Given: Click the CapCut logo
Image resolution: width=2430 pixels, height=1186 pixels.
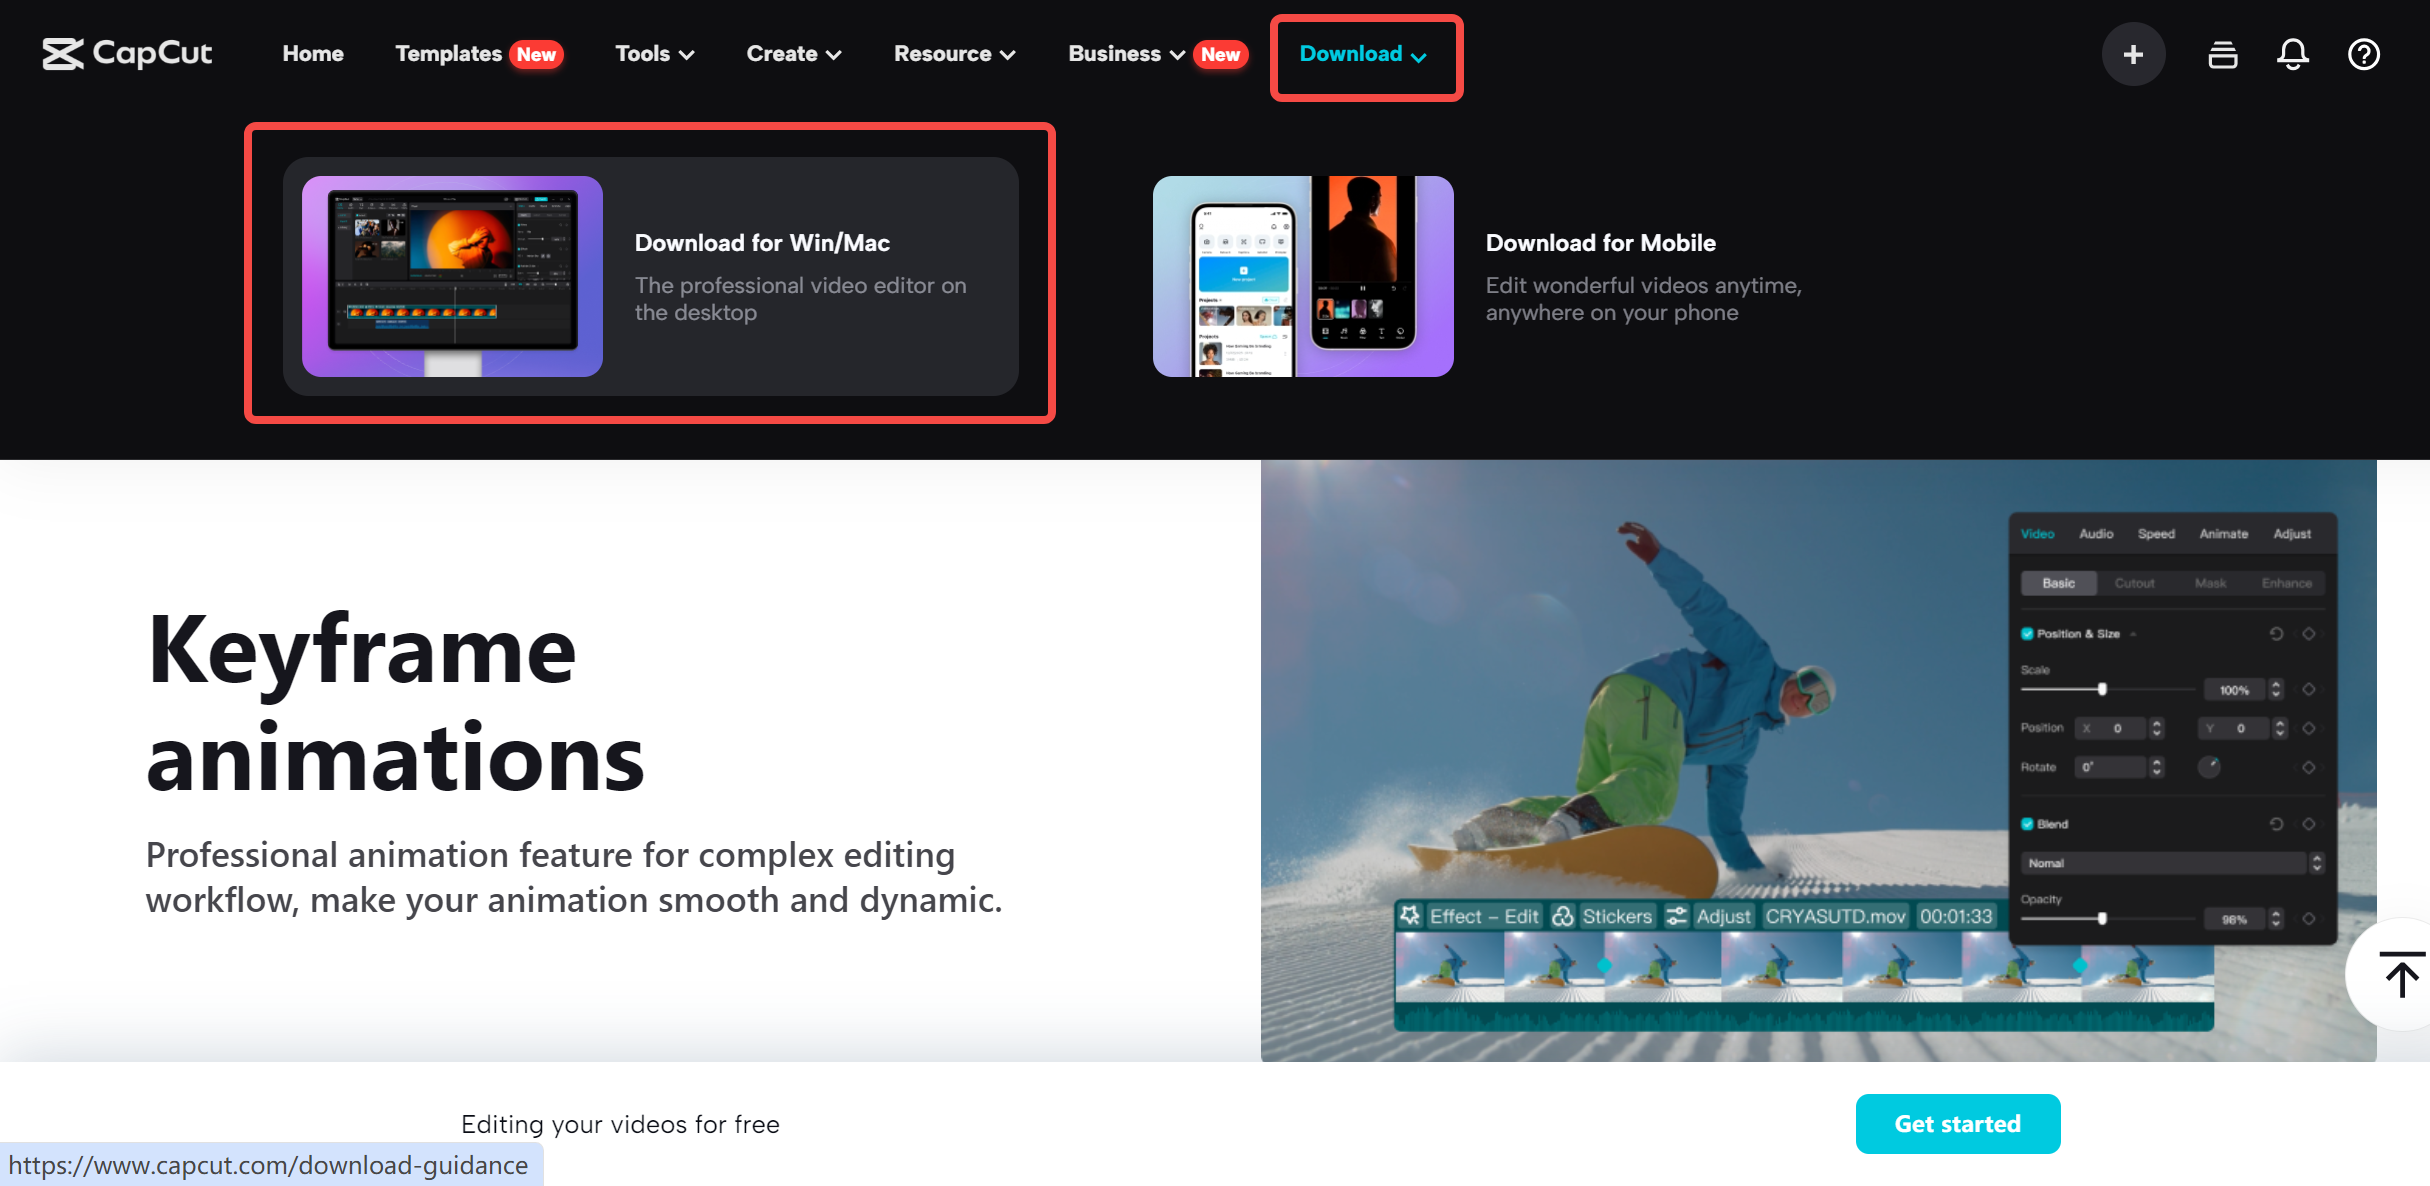Looking at the screenshot, I should click(x=127, y=53).
